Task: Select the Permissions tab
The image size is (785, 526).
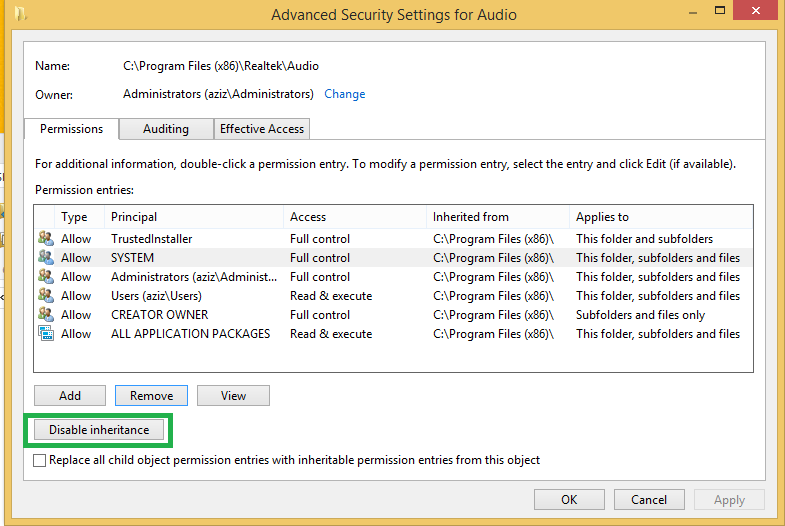Action: tap(71, 129)
